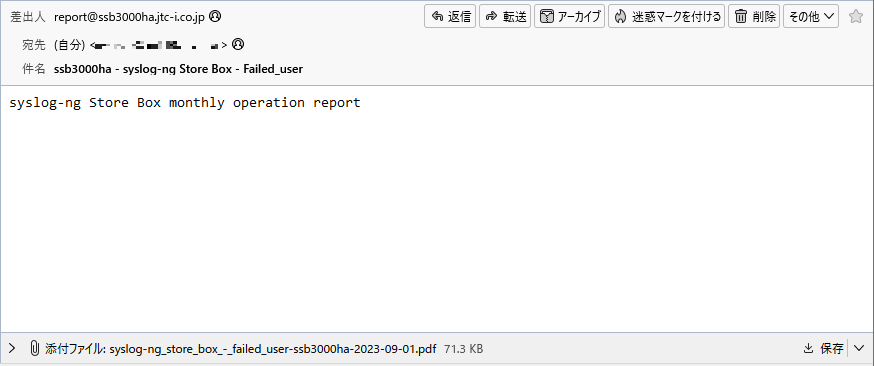This screenshot has height=366, width=874.
Task: Select the sender address report@ssb3000ha.jtc-i.co.jp
Action: click(x=129, y=17)
